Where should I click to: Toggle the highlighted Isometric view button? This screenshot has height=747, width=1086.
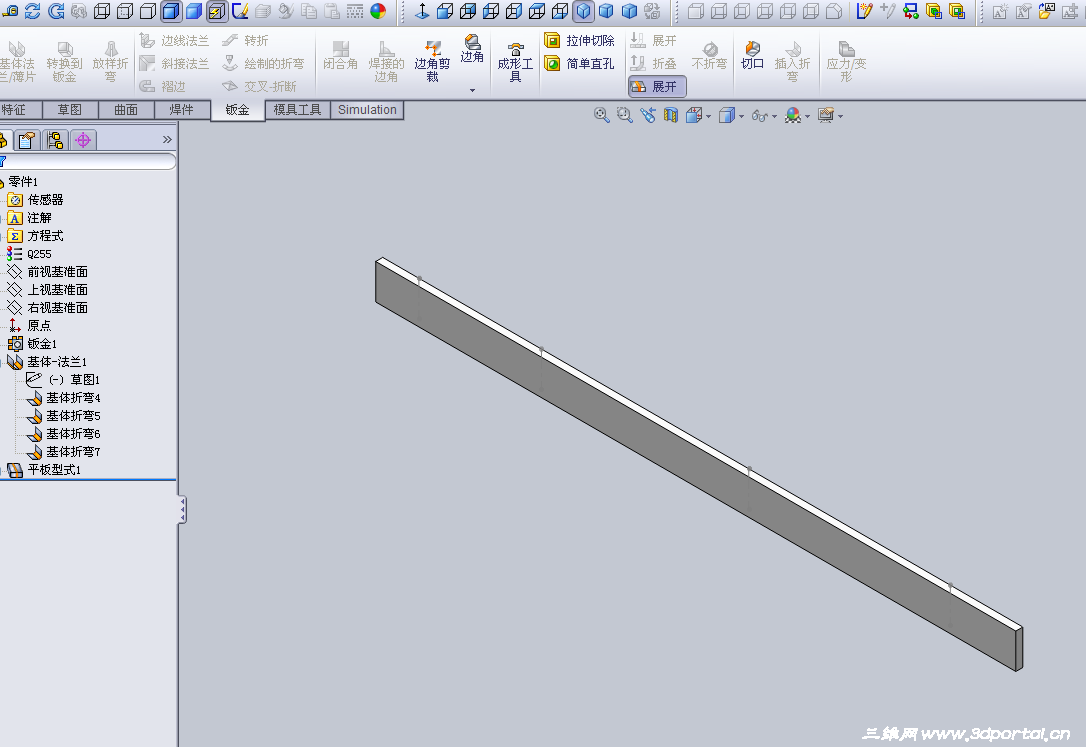click(x=583, y=11)
